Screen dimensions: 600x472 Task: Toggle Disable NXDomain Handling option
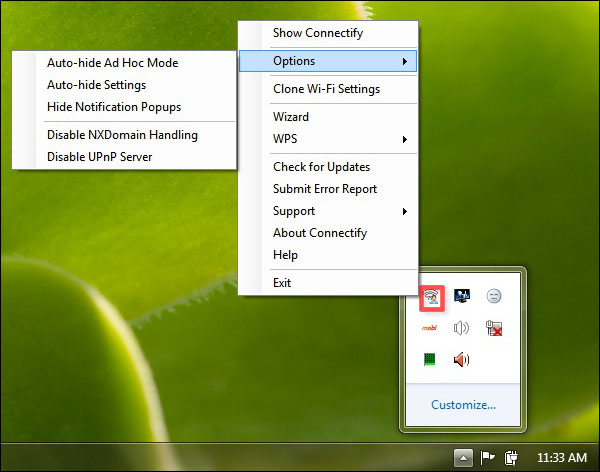tap(124, 135)
